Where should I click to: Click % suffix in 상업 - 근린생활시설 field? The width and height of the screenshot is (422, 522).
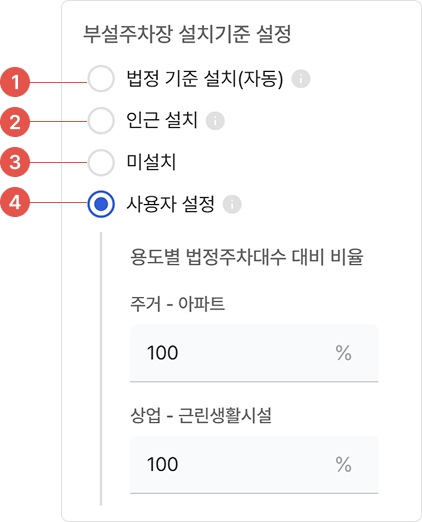[343, 464]
